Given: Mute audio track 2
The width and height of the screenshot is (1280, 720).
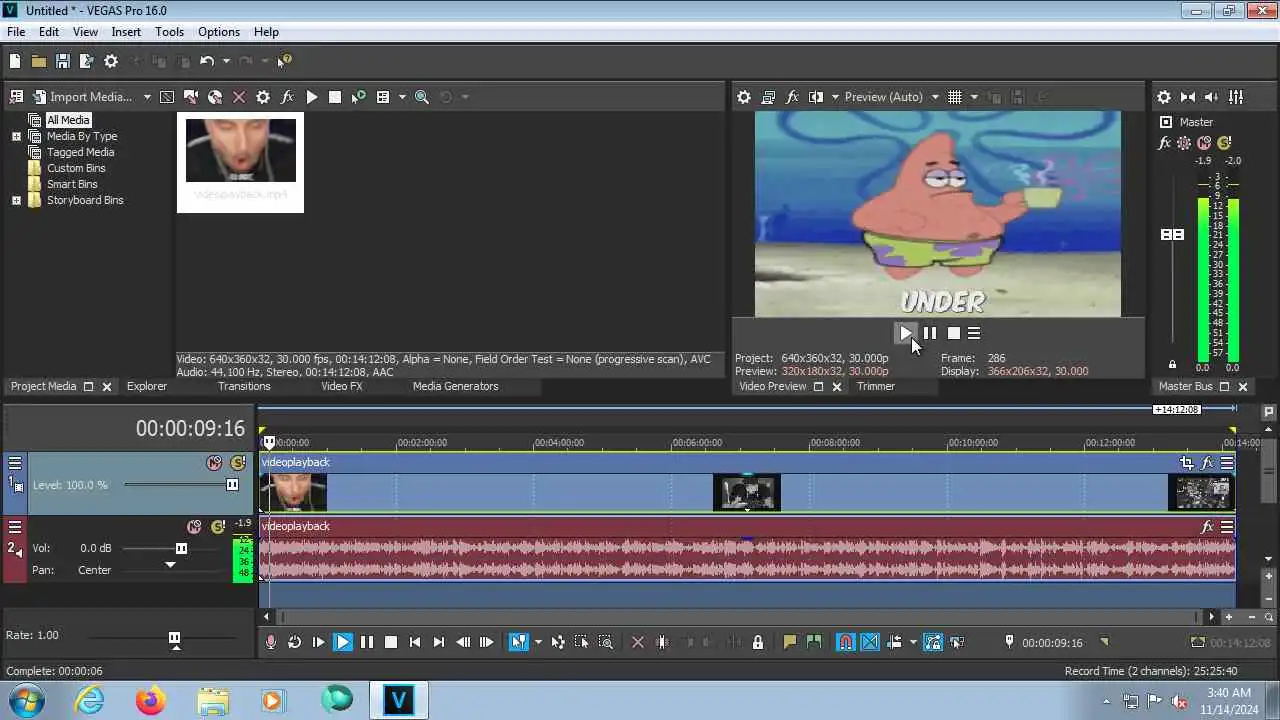Looking at the screenshot, I should pyautogui.click(x=195, y=527).
